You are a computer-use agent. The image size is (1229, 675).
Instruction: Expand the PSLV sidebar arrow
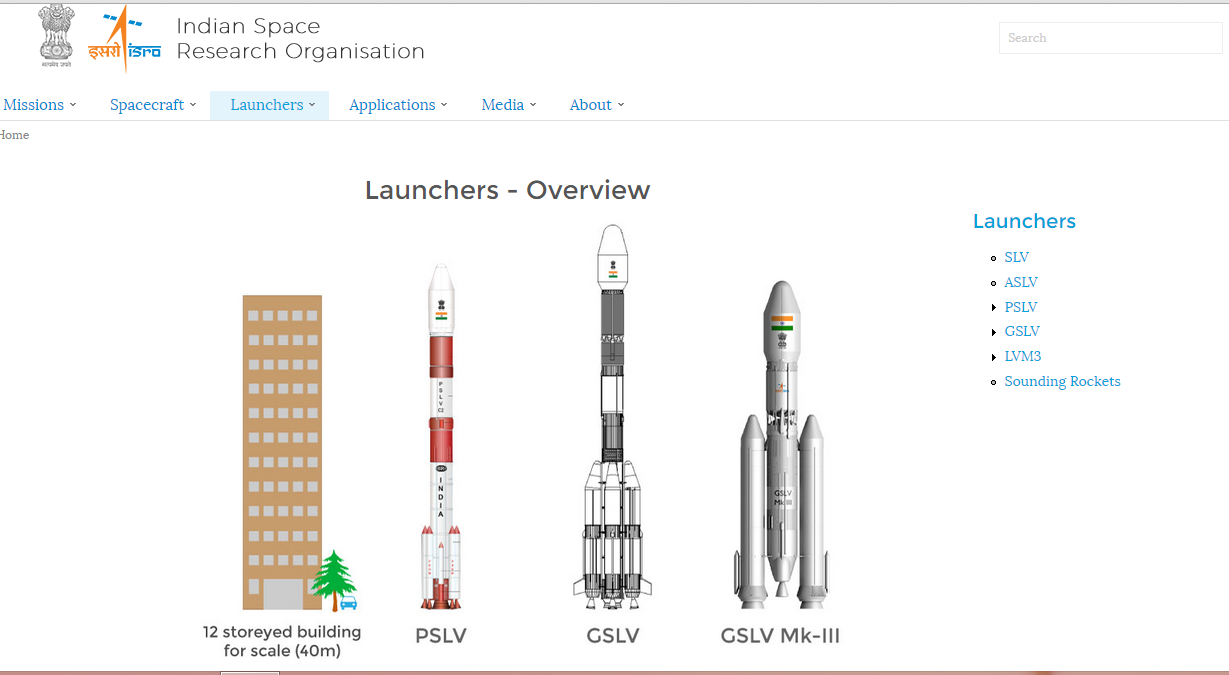click(x=994, y=307)
